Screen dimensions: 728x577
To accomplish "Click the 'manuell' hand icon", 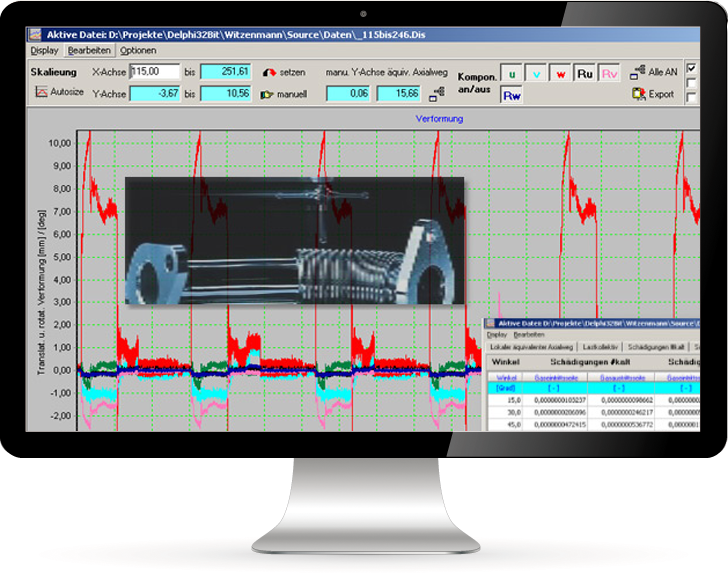I will 268,94.
